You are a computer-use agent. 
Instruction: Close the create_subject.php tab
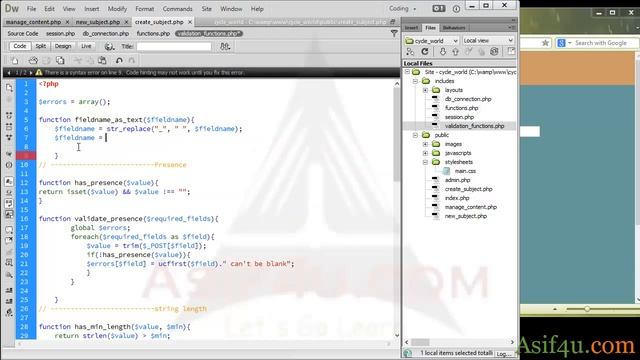click(x=190, y=22)
